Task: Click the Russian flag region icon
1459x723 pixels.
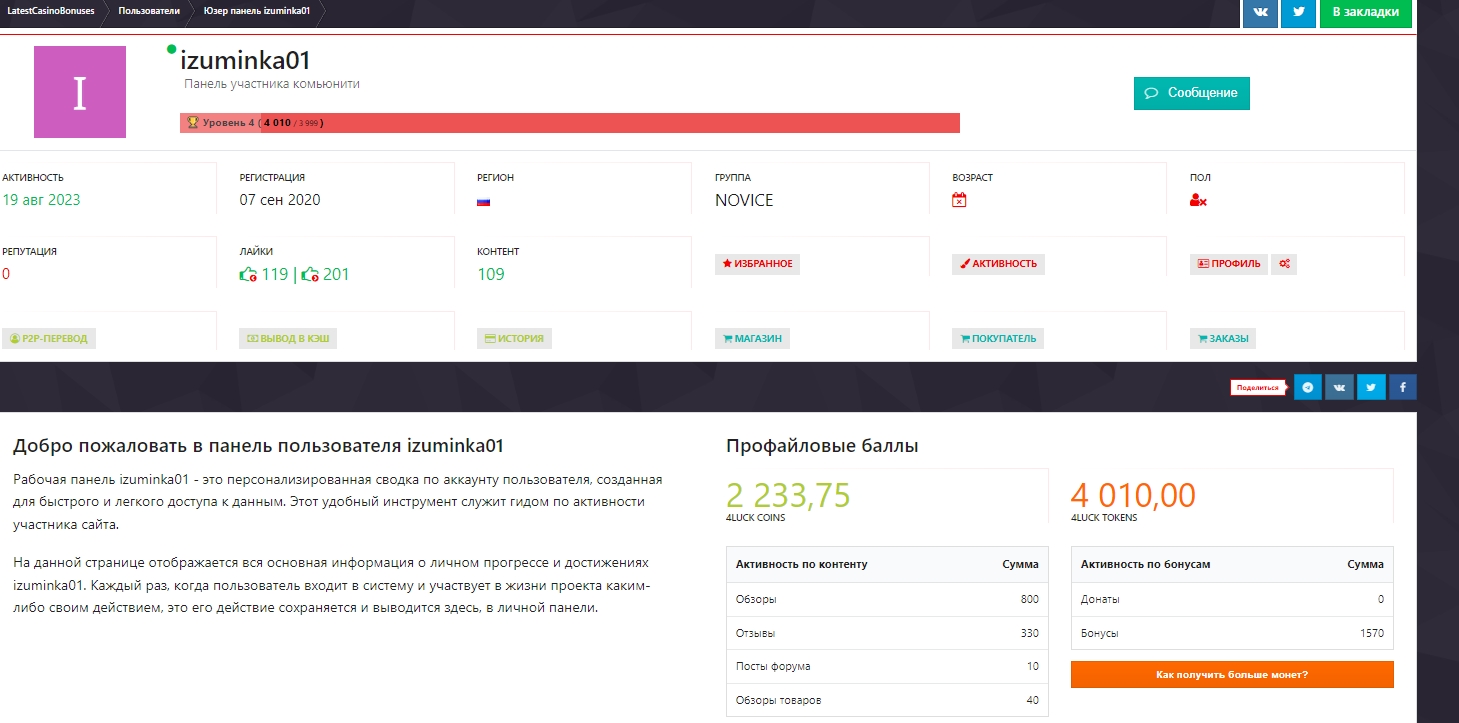Action: click(x=484, y=201)
